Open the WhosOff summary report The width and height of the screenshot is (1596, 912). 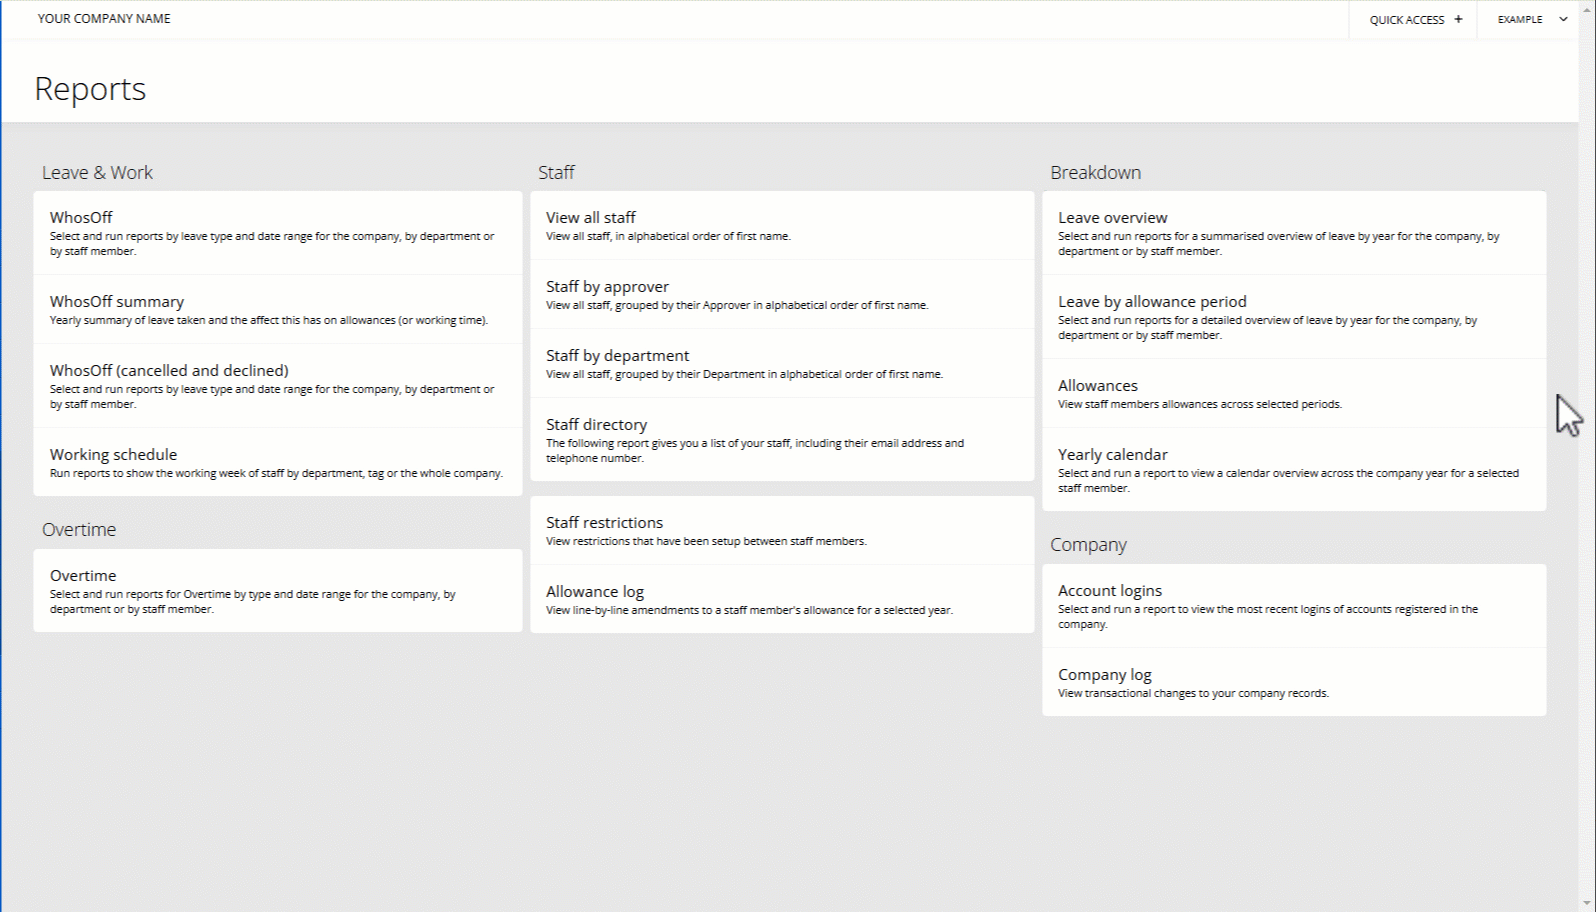tap(278, 310)
